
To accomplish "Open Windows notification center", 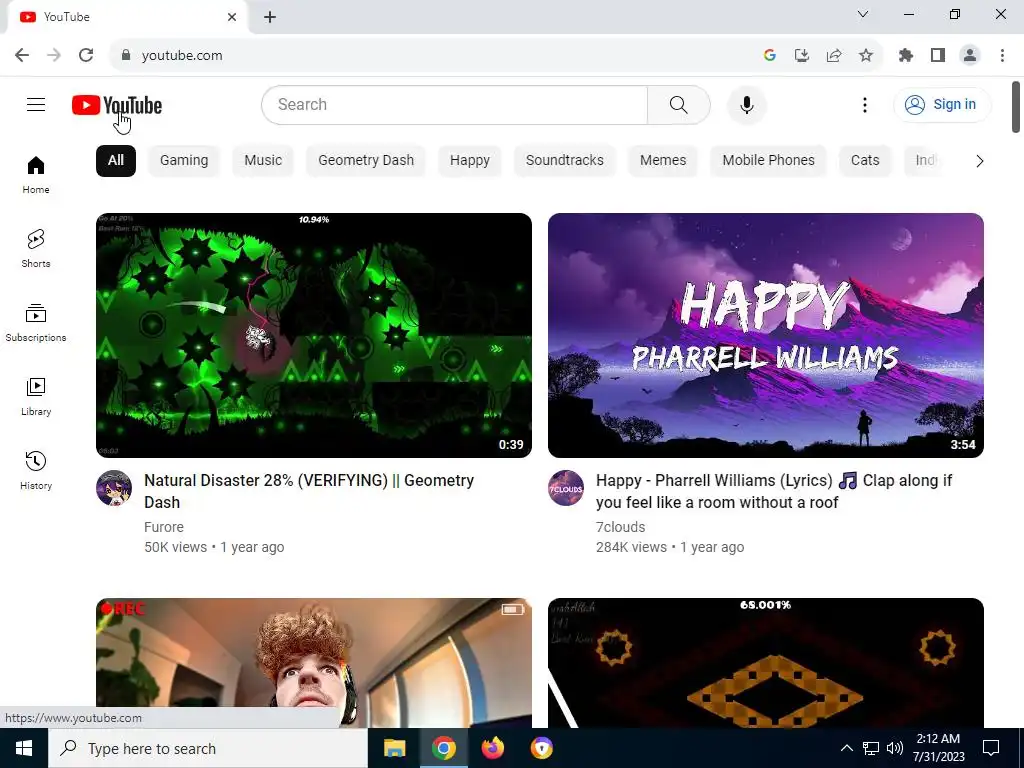I will [x=991, y=748].
